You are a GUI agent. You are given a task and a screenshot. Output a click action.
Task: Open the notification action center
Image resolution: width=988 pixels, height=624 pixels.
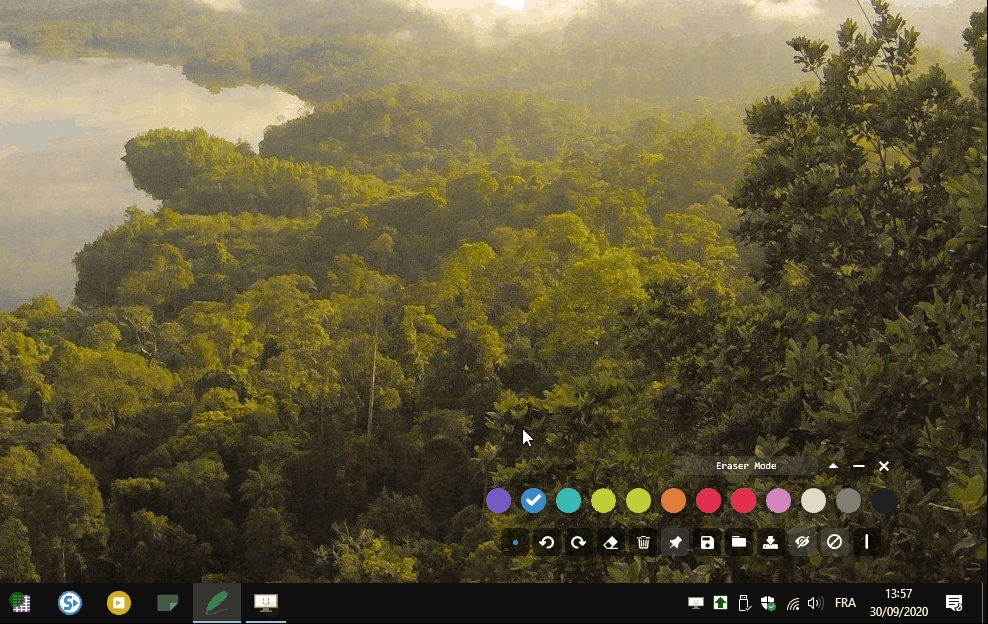click(x=954, y=603)
